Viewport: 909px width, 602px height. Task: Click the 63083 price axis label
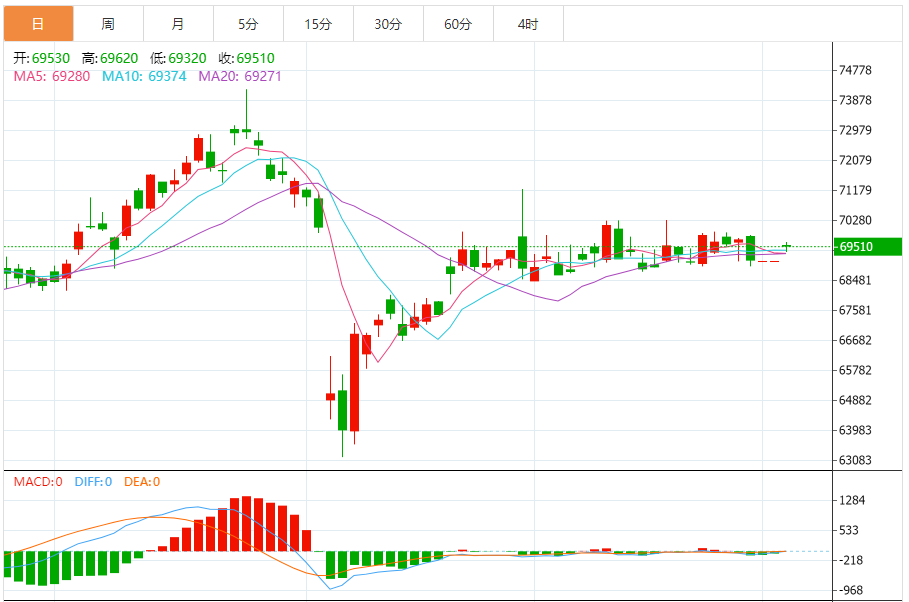click(x=856, y=460)
